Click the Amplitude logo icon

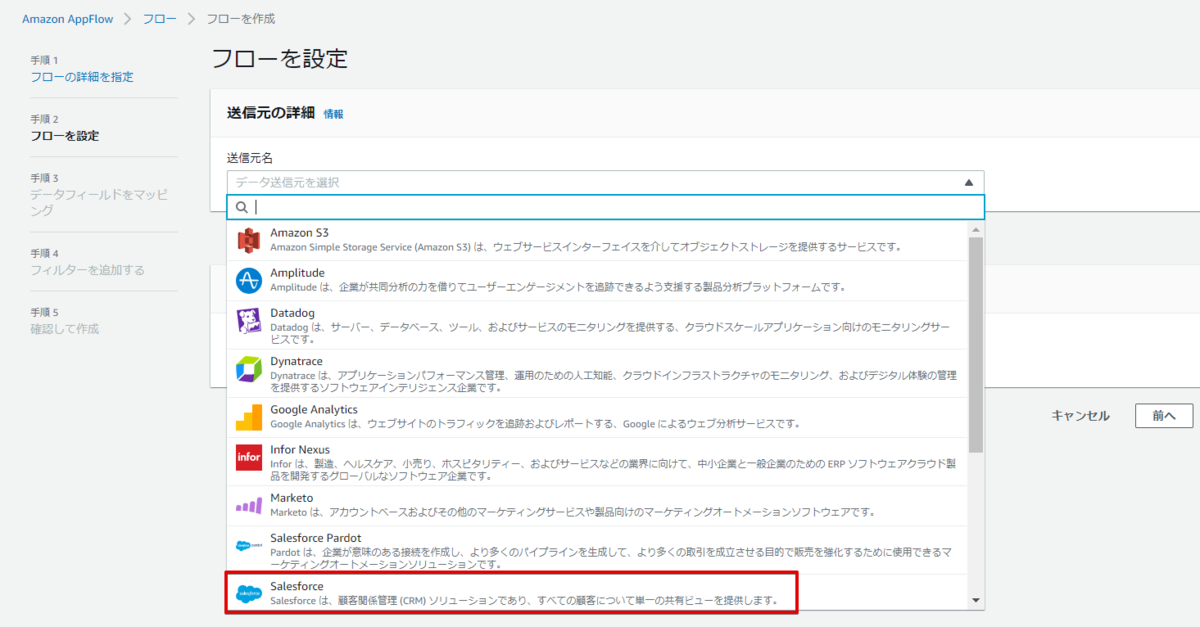tap(248, 281)
